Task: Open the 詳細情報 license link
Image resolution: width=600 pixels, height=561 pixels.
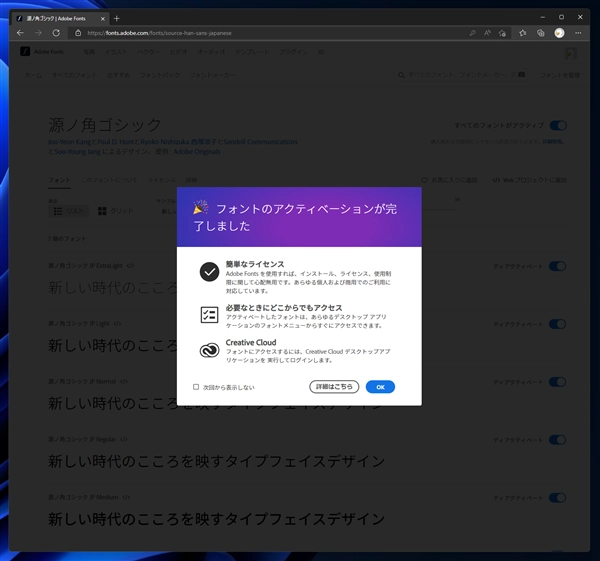Action: pyautogui.click(x=553, y=142)
